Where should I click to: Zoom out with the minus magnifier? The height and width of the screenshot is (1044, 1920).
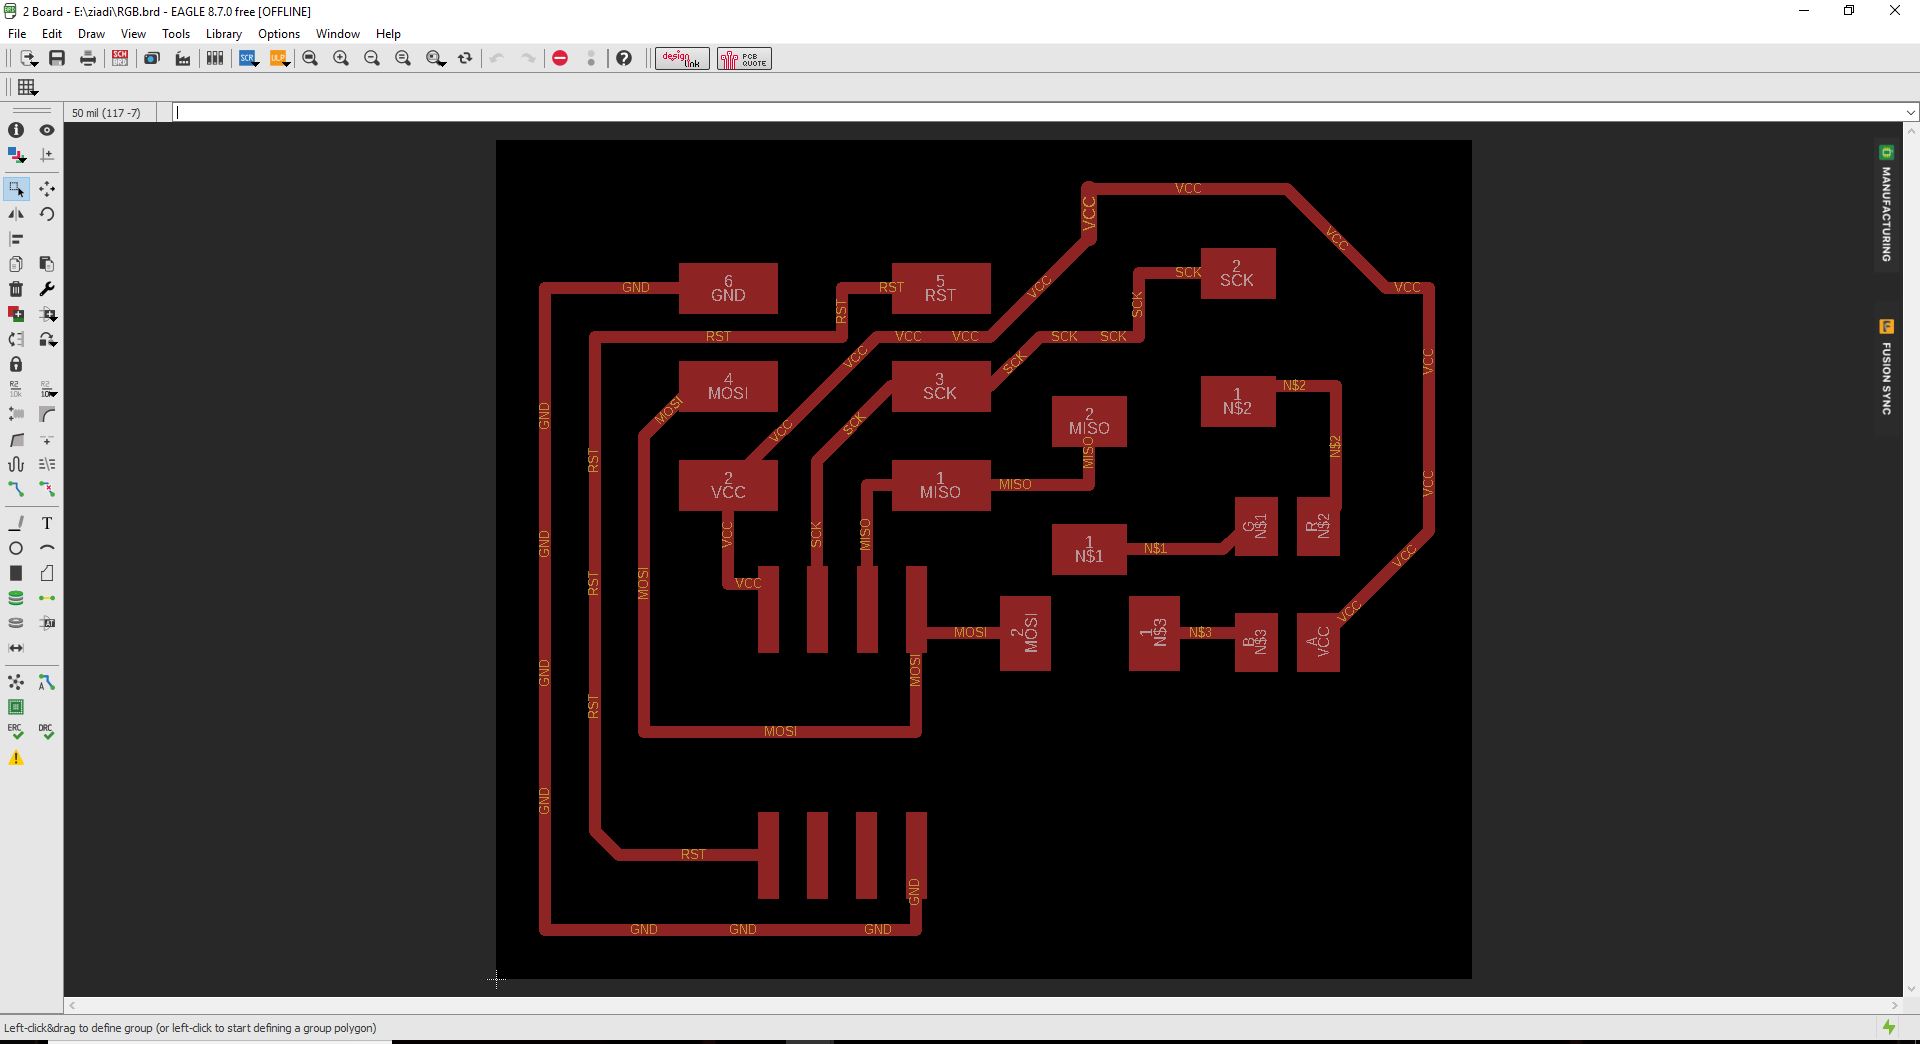click(372, 59)
